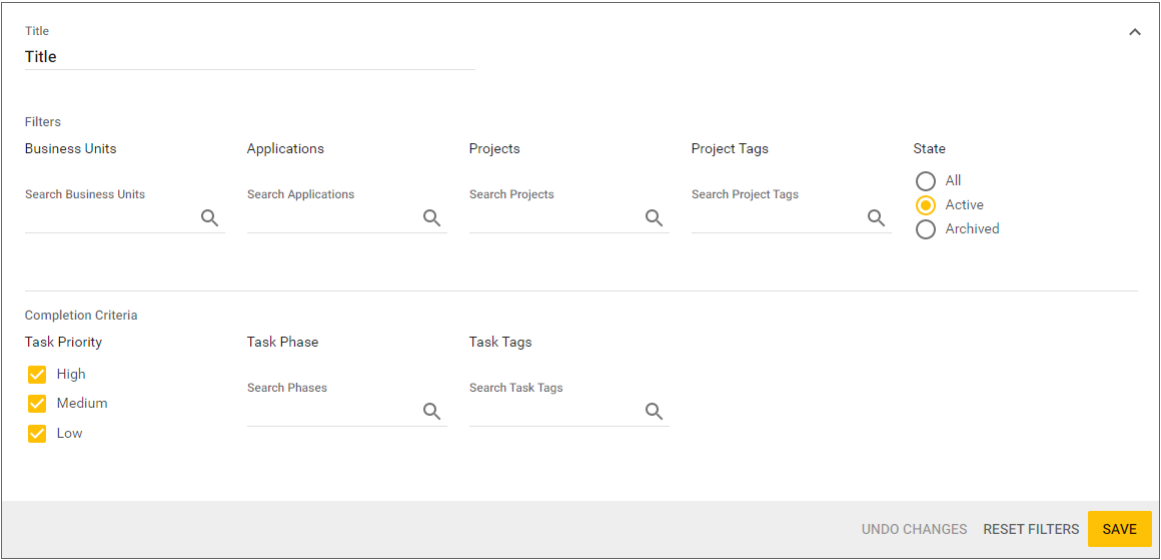Viewport: 1161px width, 560px height.
Task: Uncheck the Low task priority checkbox
Action: [x=37, y=433]
